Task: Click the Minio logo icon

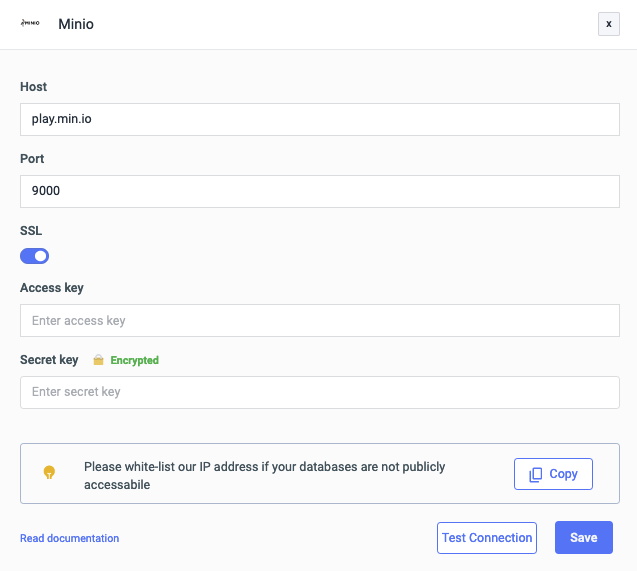Action: [x=30, y=23]
